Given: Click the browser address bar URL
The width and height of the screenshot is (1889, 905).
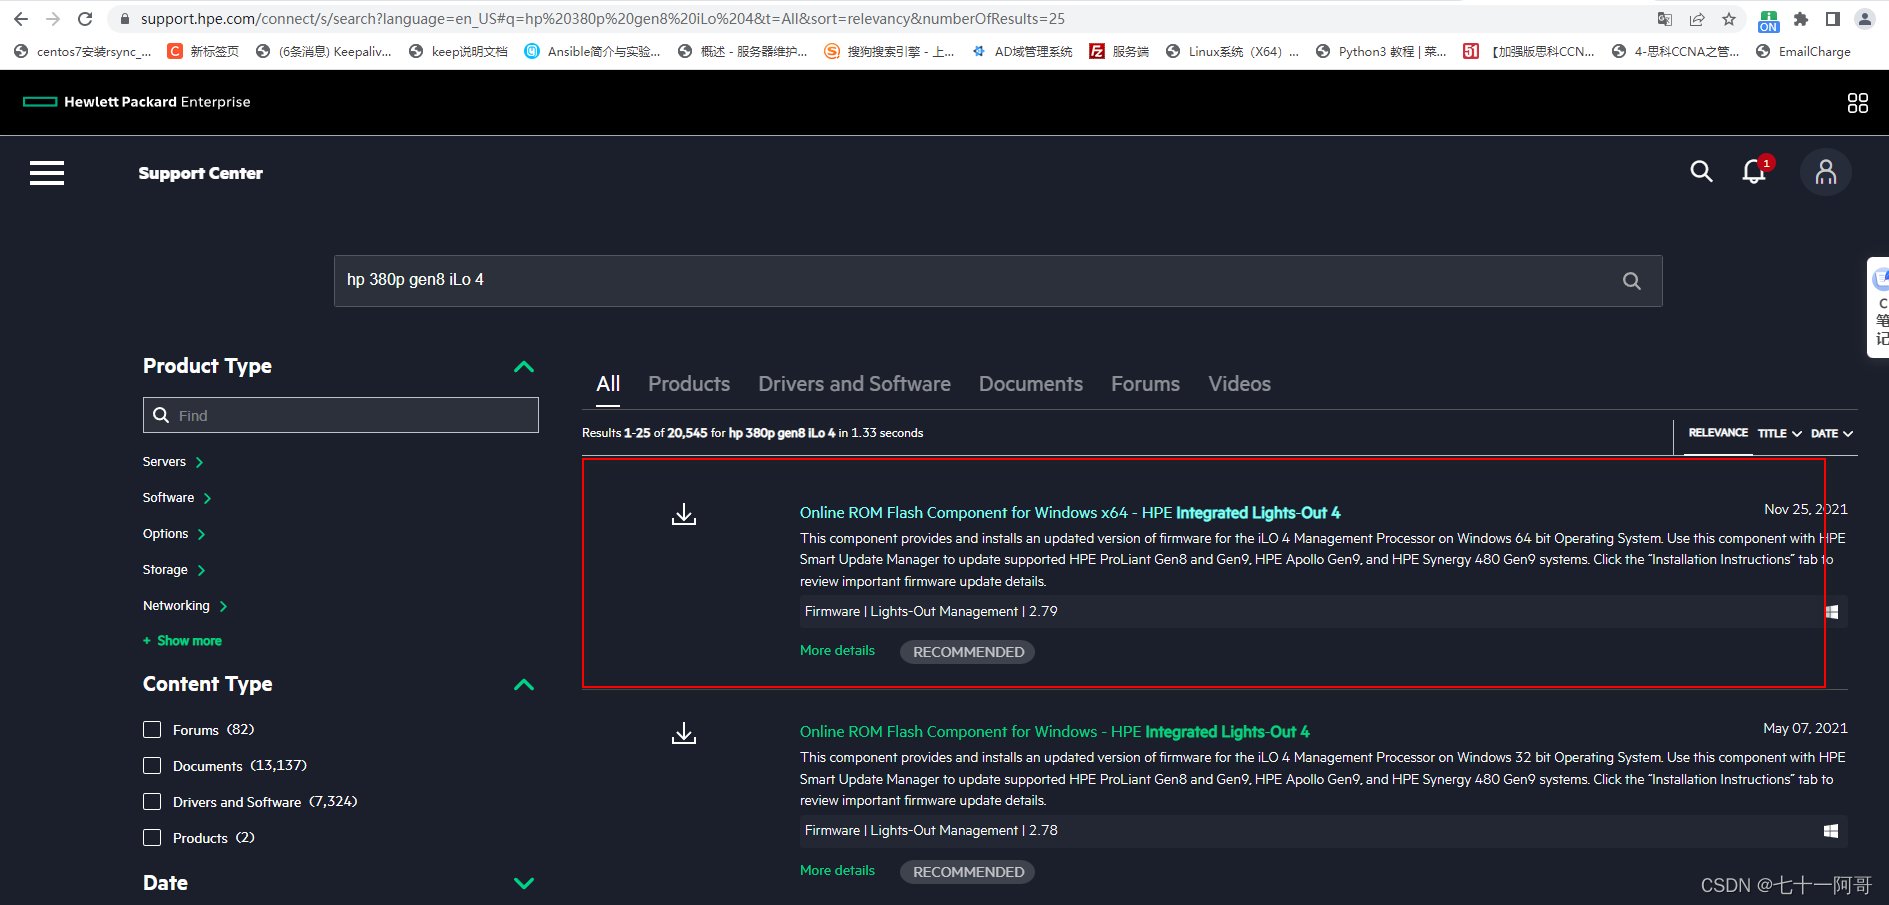Looking at the screenshot, I should tap(602, 19).
